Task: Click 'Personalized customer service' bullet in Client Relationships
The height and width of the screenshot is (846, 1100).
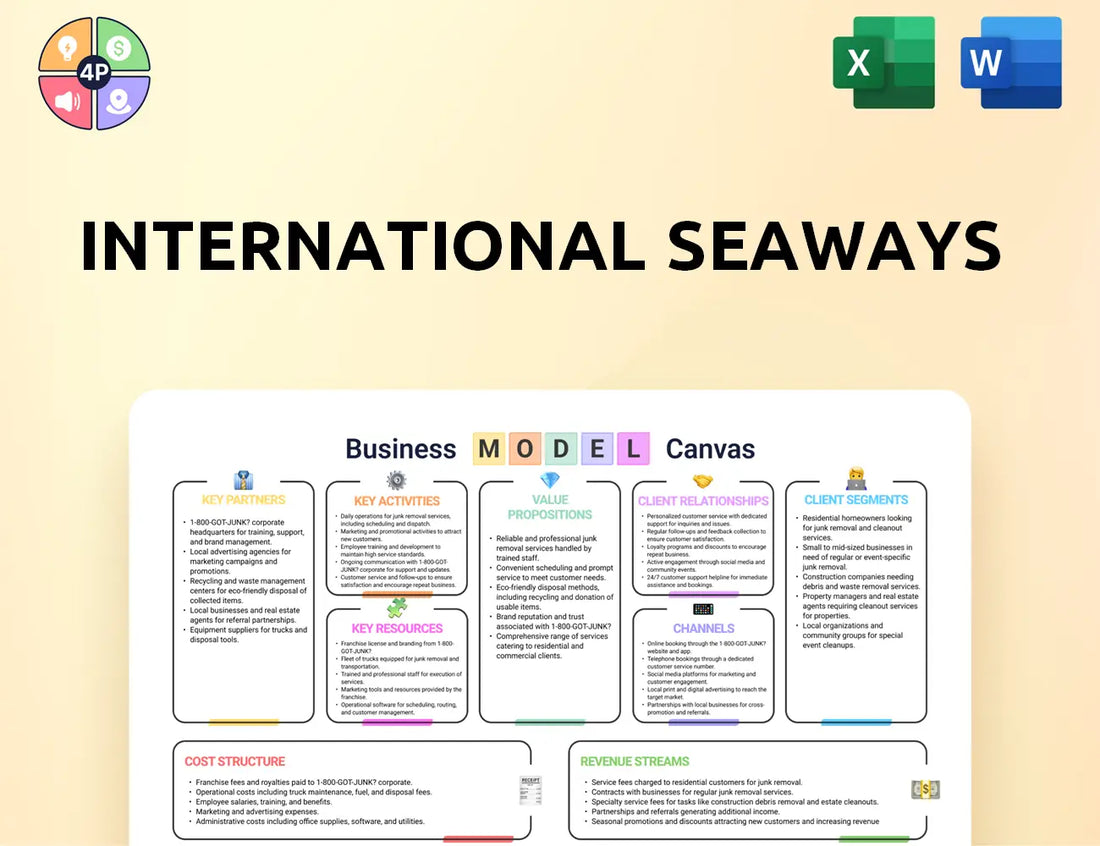Action: click(704, 520)
